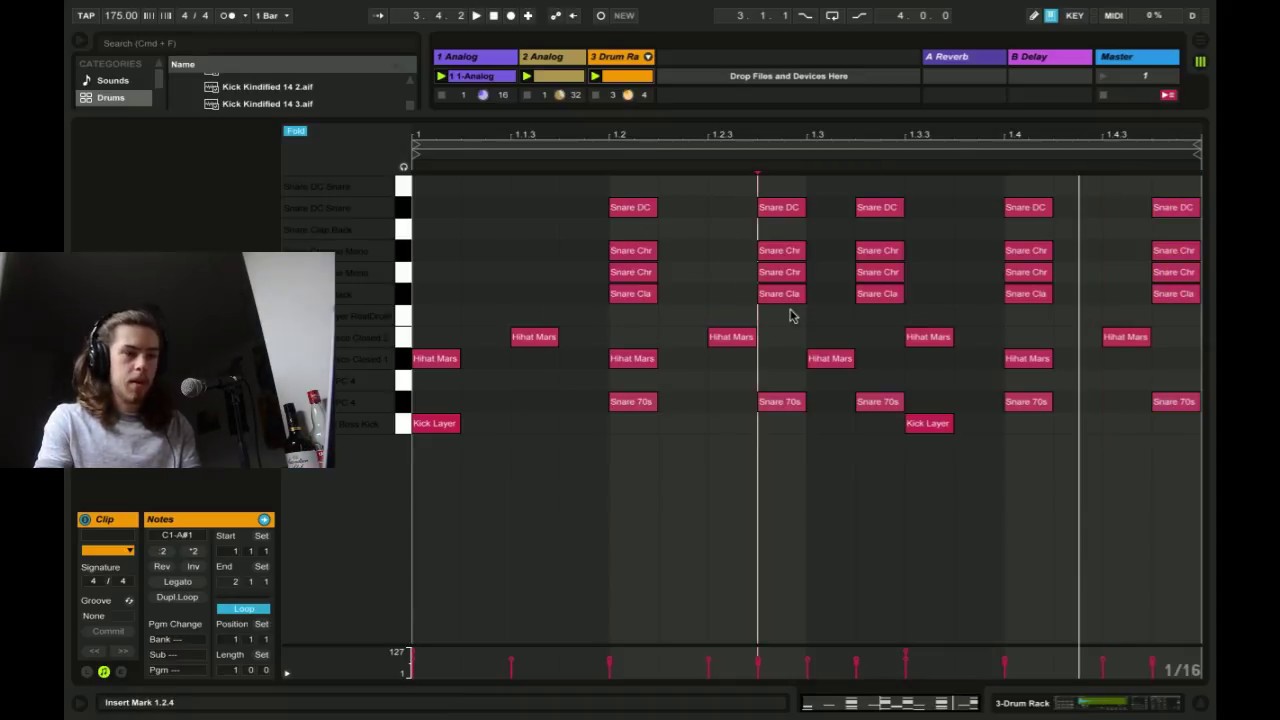Select the A Reverb return track header
The image size is (1280, 720).
point(964,57)
